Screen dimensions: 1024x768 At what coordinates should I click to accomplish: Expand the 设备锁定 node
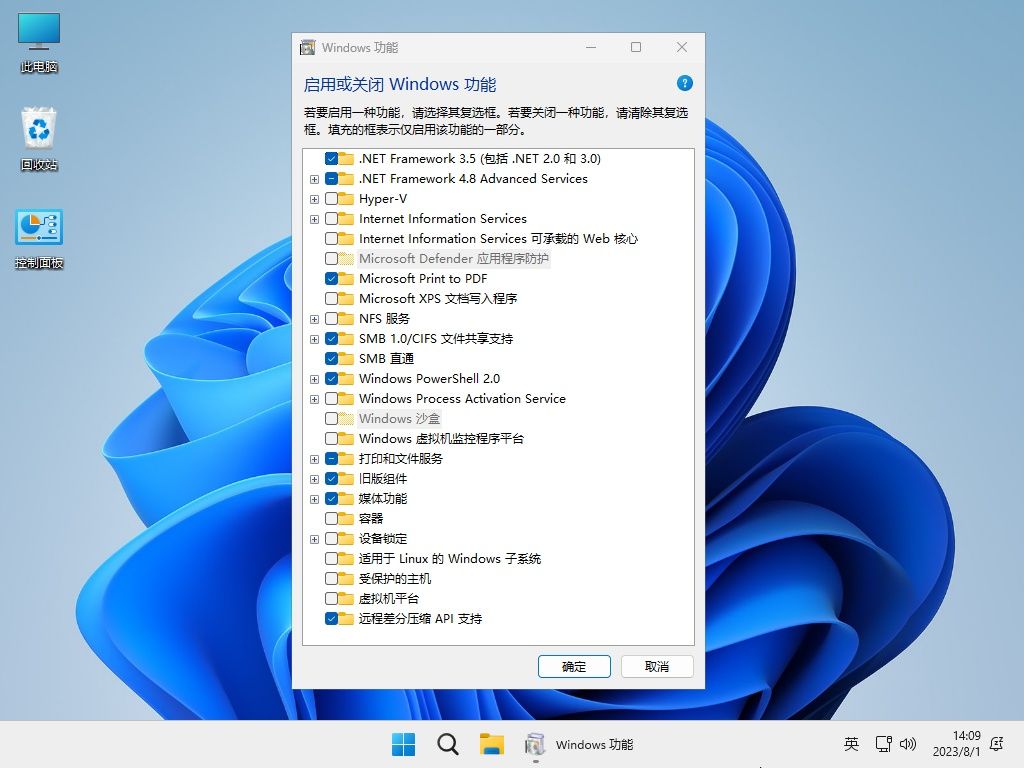[314, 539]
